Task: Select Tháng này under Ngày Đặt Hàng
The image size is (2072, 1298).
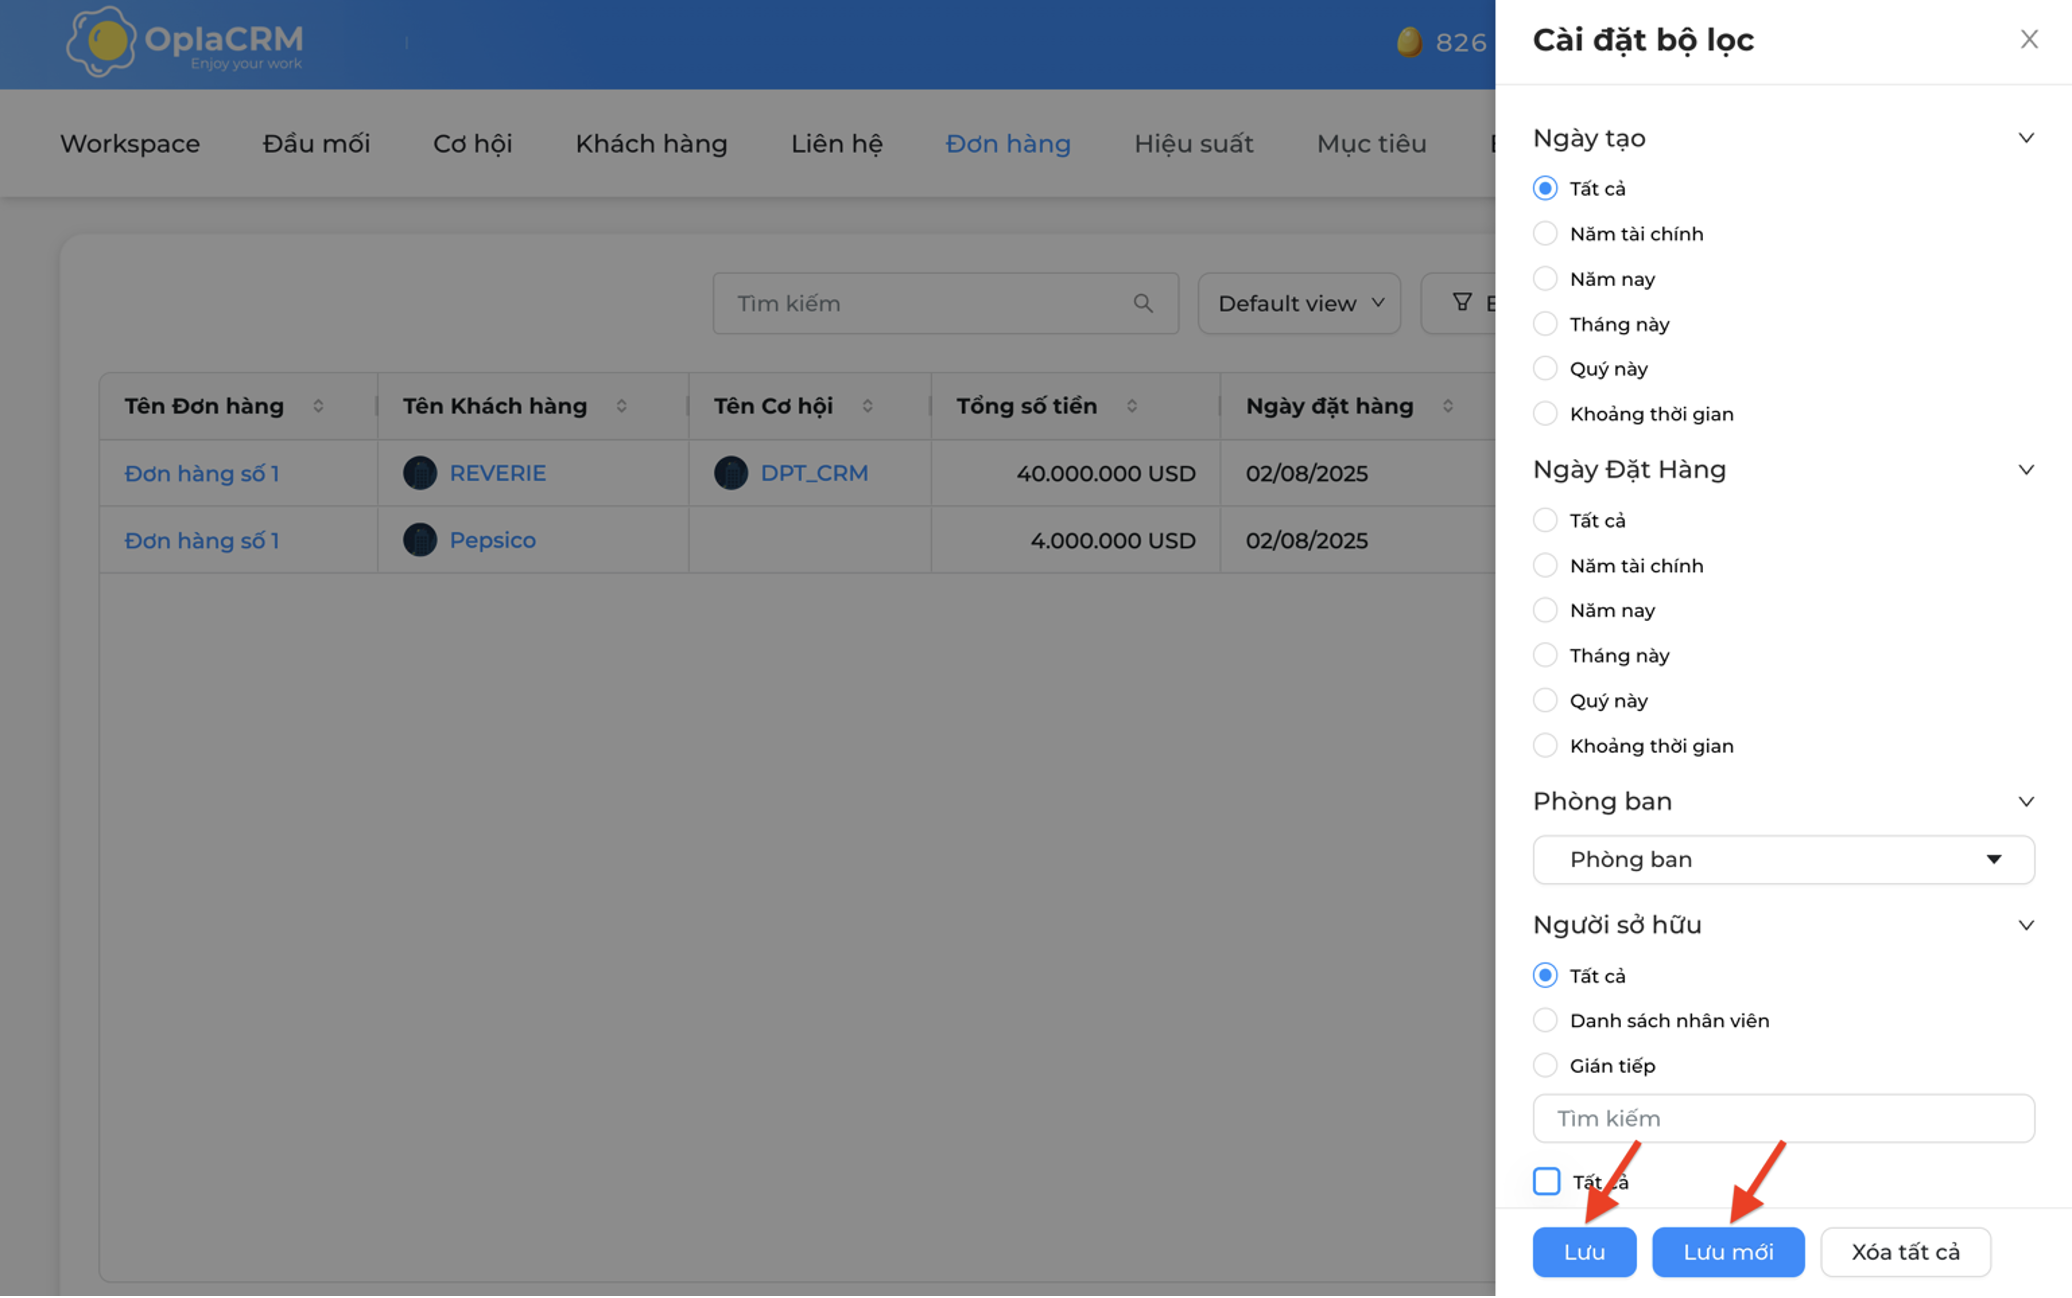Action: [x=1545, y=655]
